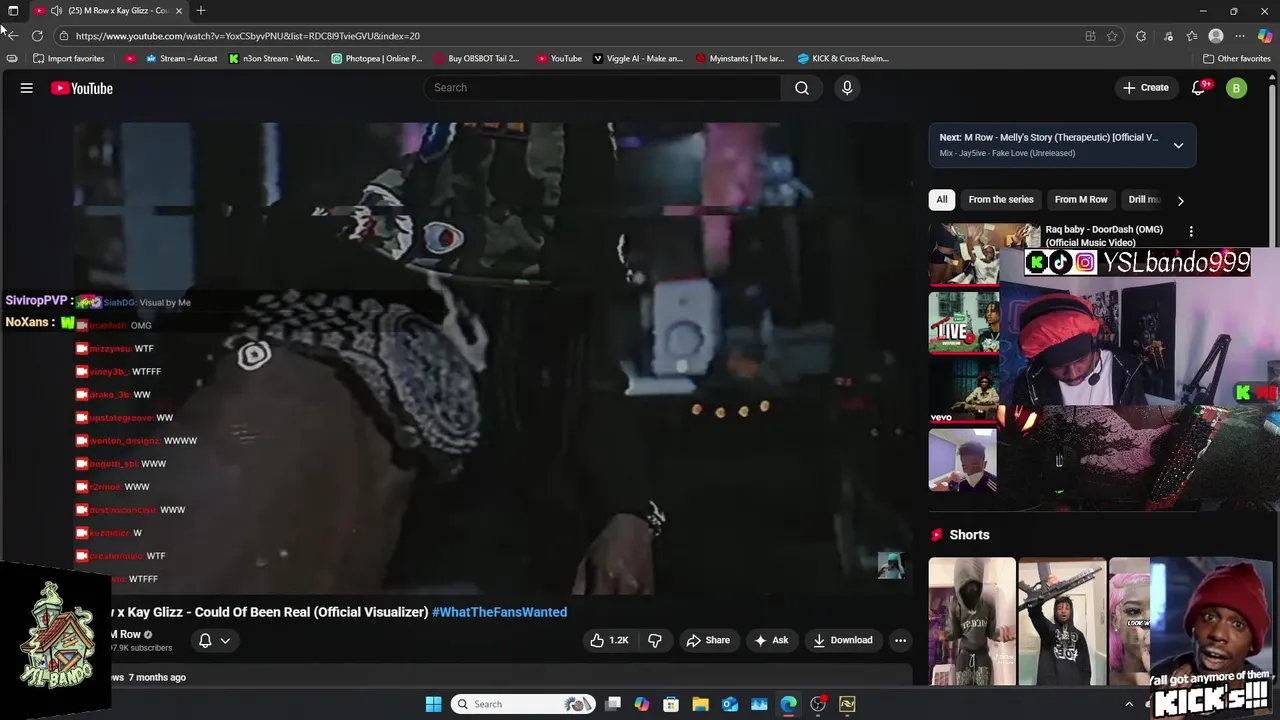The image size is (1280, 720).
Task: Open the Copilot sidebar icon
Action: [x=1265, y=36]
